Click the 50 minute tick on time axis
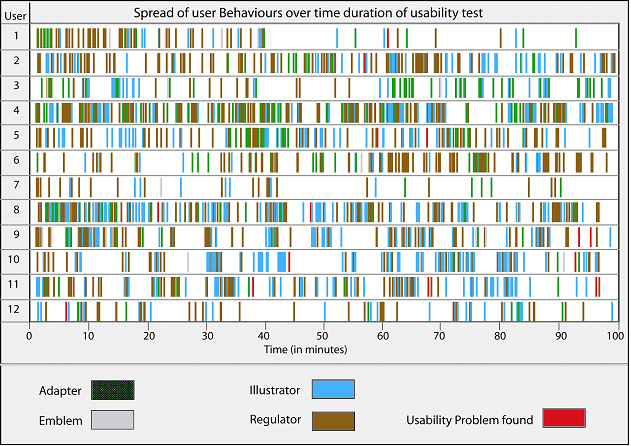 pos(323,336)
